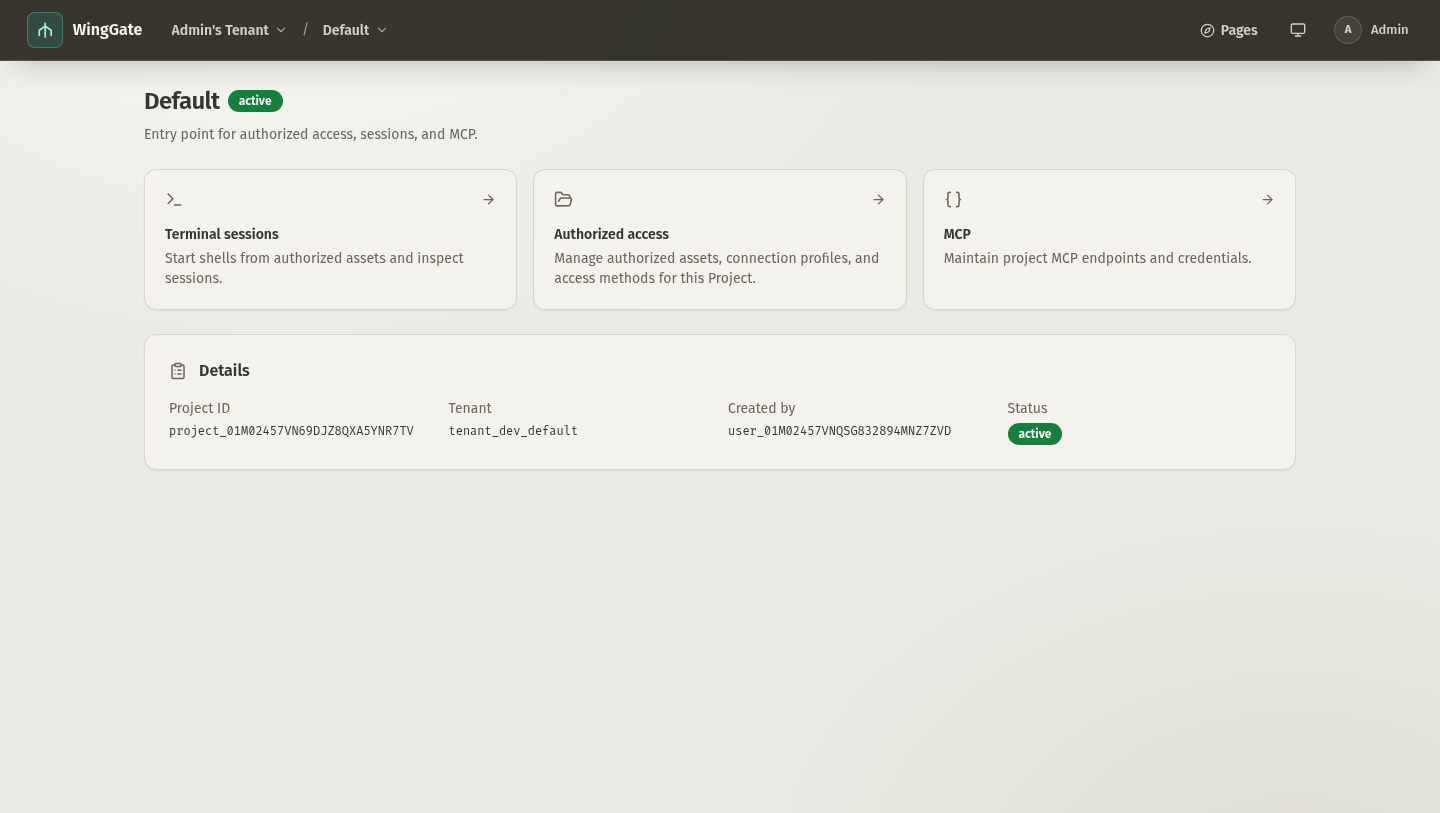This screenshot has height=813, width=1440.
Task: Click the clipboard icon beside Details heading
Action: [178, 371]
